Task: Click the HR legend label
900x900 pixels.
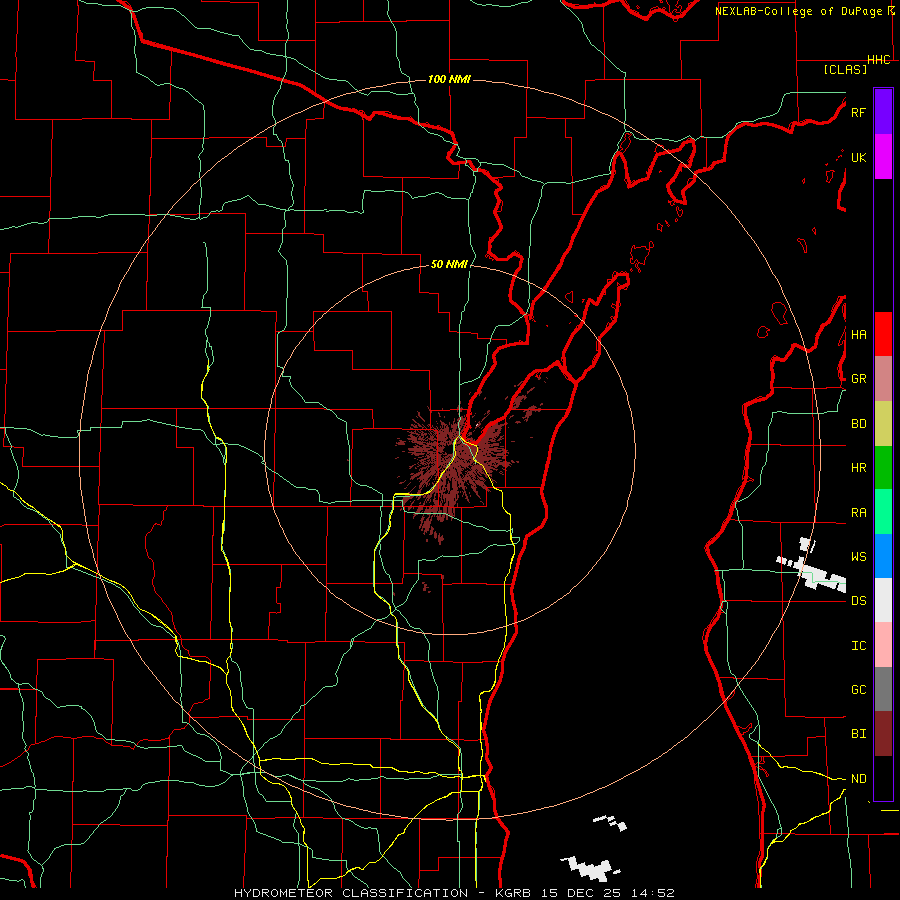Action: point(858,468)
